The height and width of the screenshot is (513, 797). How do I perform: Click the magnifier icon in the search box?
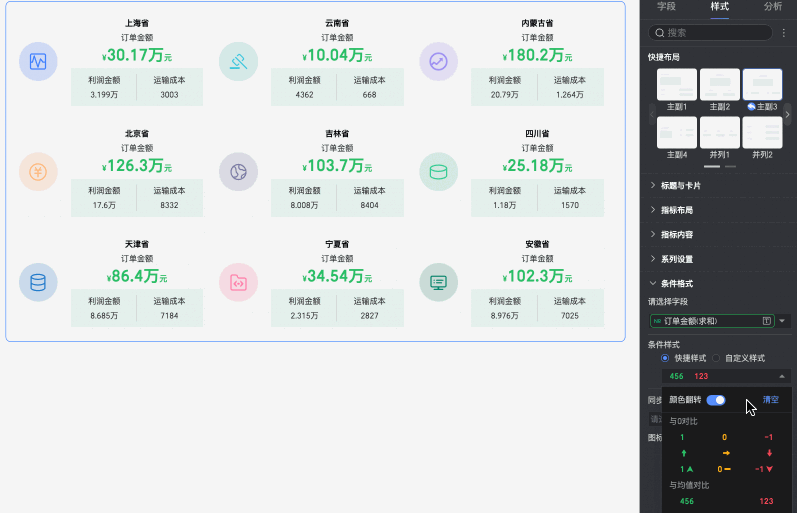pos(660,33)
